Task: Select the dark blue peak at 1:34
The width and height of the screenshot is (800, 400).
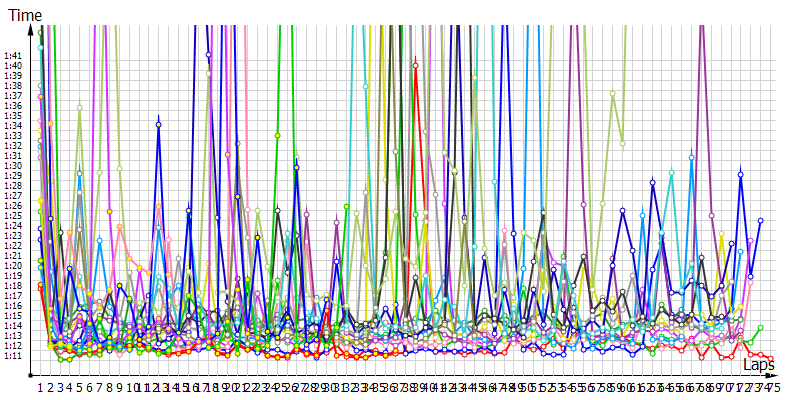Action: (x=158, y=125)
